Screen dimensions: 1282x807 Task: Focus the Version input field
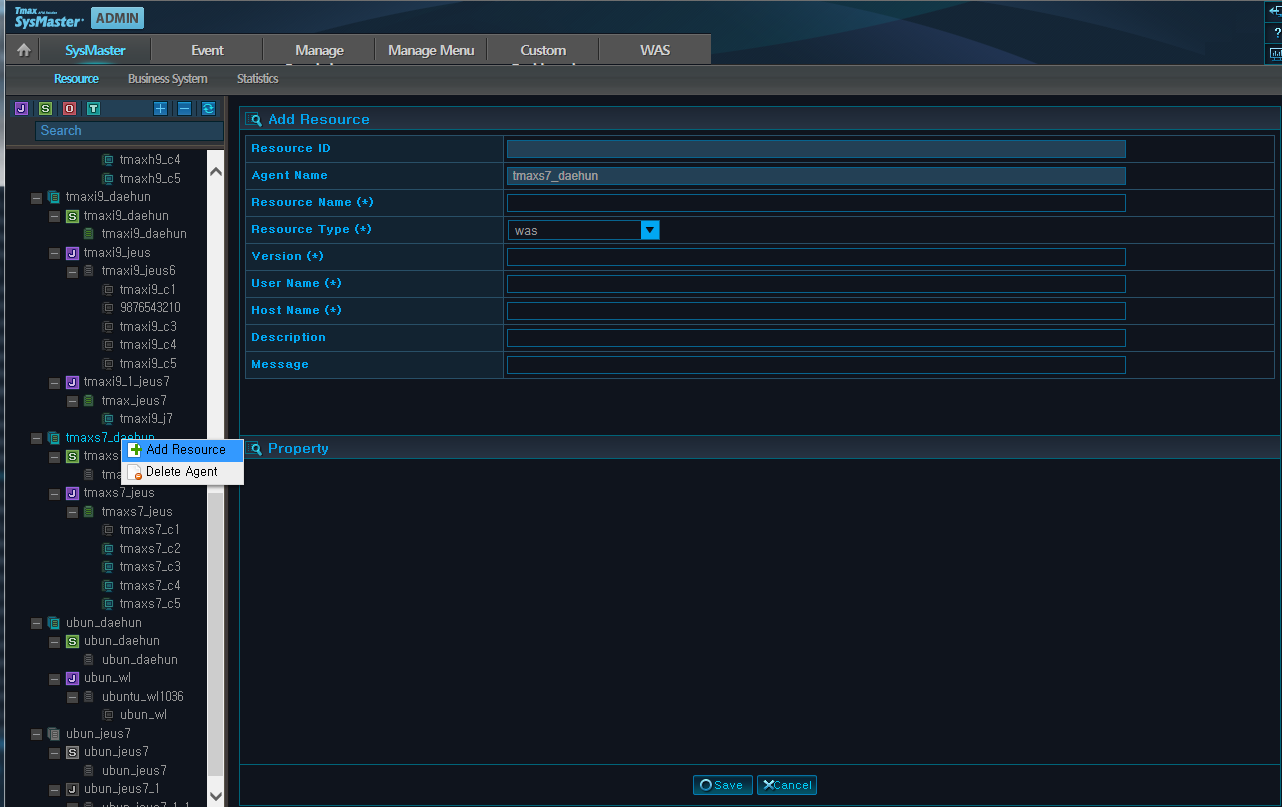(816, 257)
